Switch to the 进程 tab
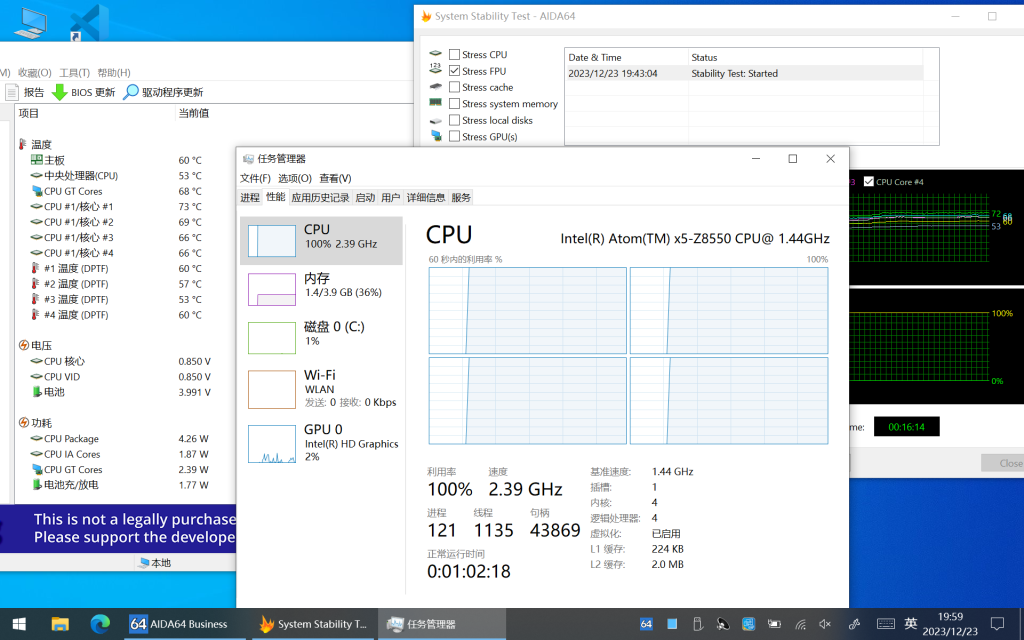This screenshot has height=640, width=1024. 249,197
